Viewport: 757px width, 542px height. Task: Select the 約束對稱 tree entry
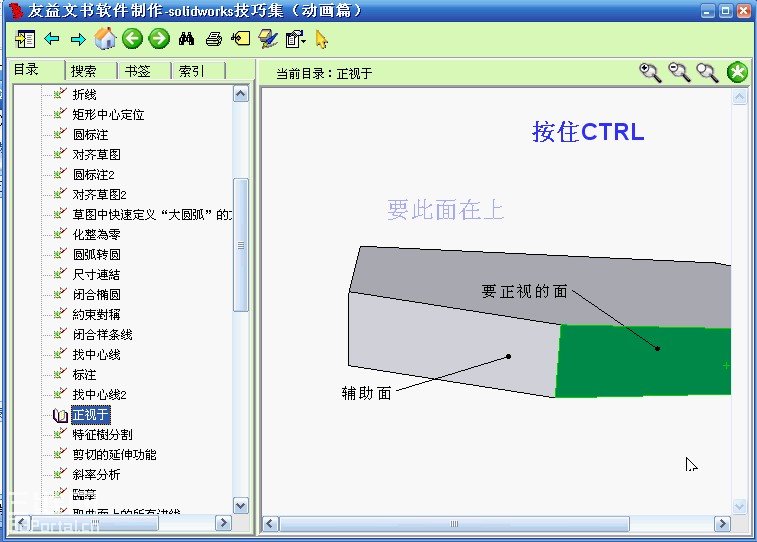(96, 315)
